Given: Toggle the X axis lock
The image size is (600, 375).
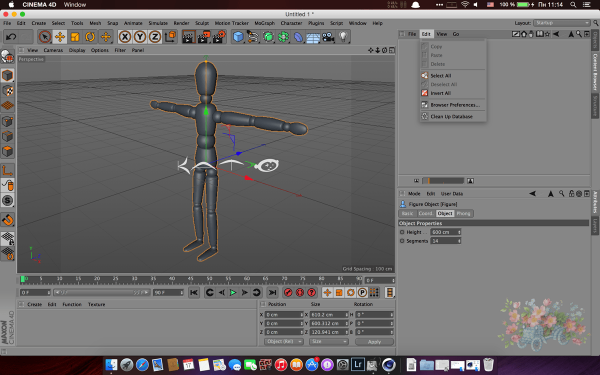Looking at the screenshot, I should tap(125, 37).
